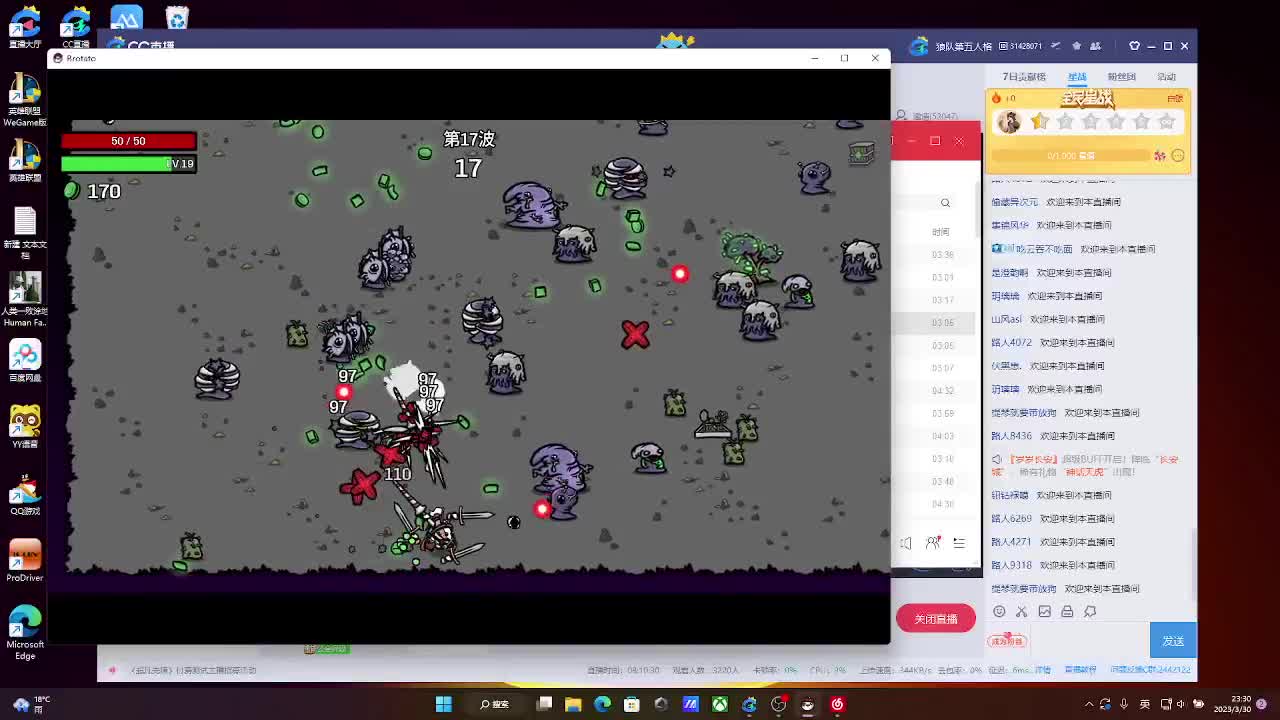Click the pin icon in chat toolbar
Viewport: 1280px width, 720px height.
coord(1090,611)
